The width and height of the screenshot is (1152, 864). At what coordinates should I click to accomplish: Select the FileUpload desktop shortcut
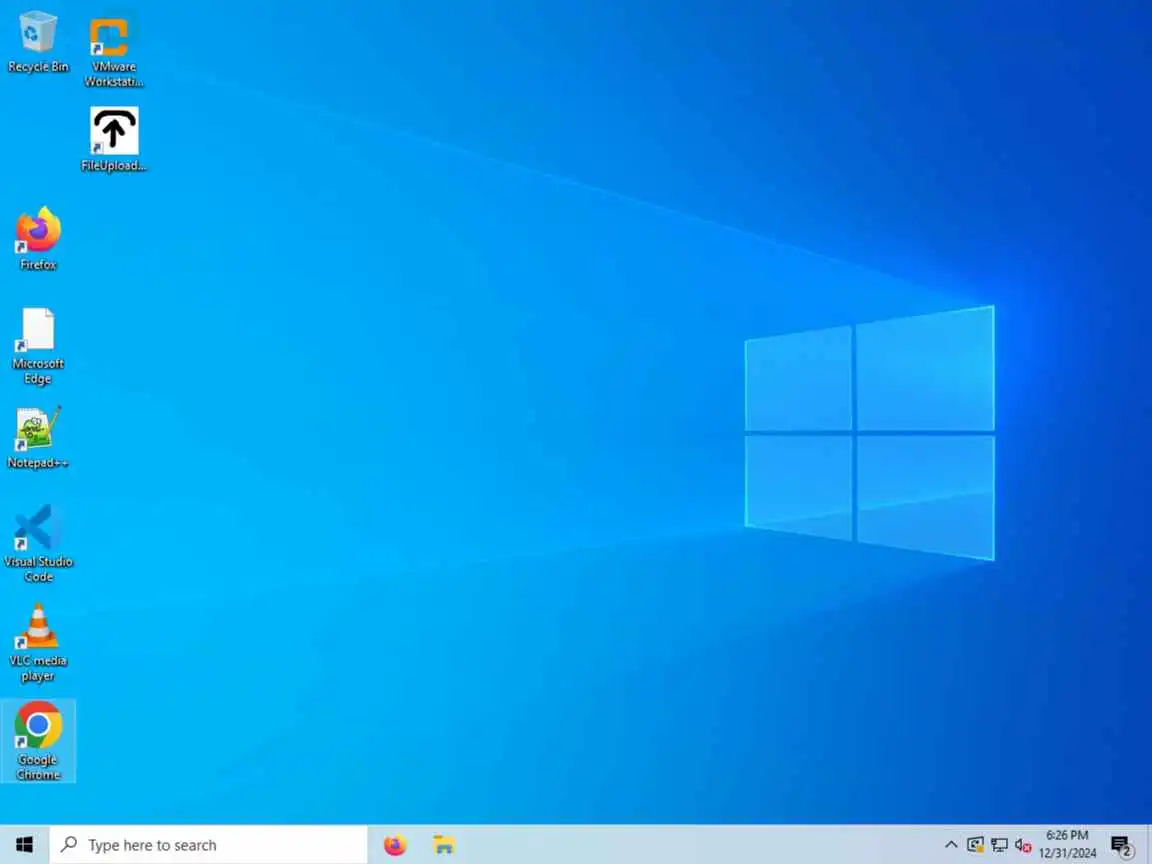[113, 140]
